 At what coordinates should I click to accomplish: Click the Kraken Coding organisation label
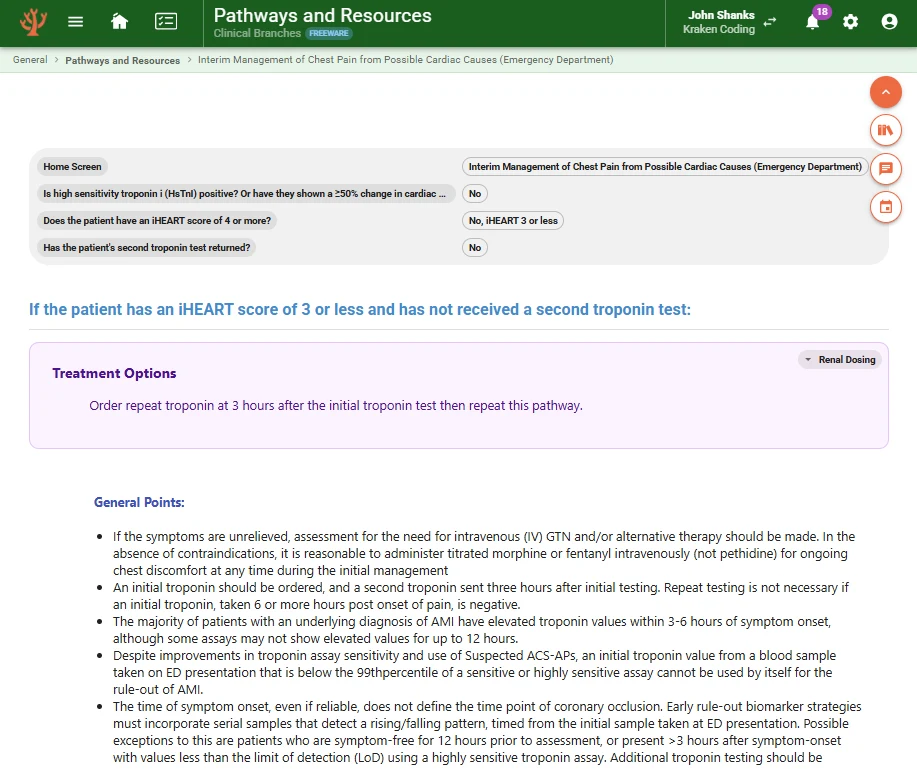pos(719,29)
